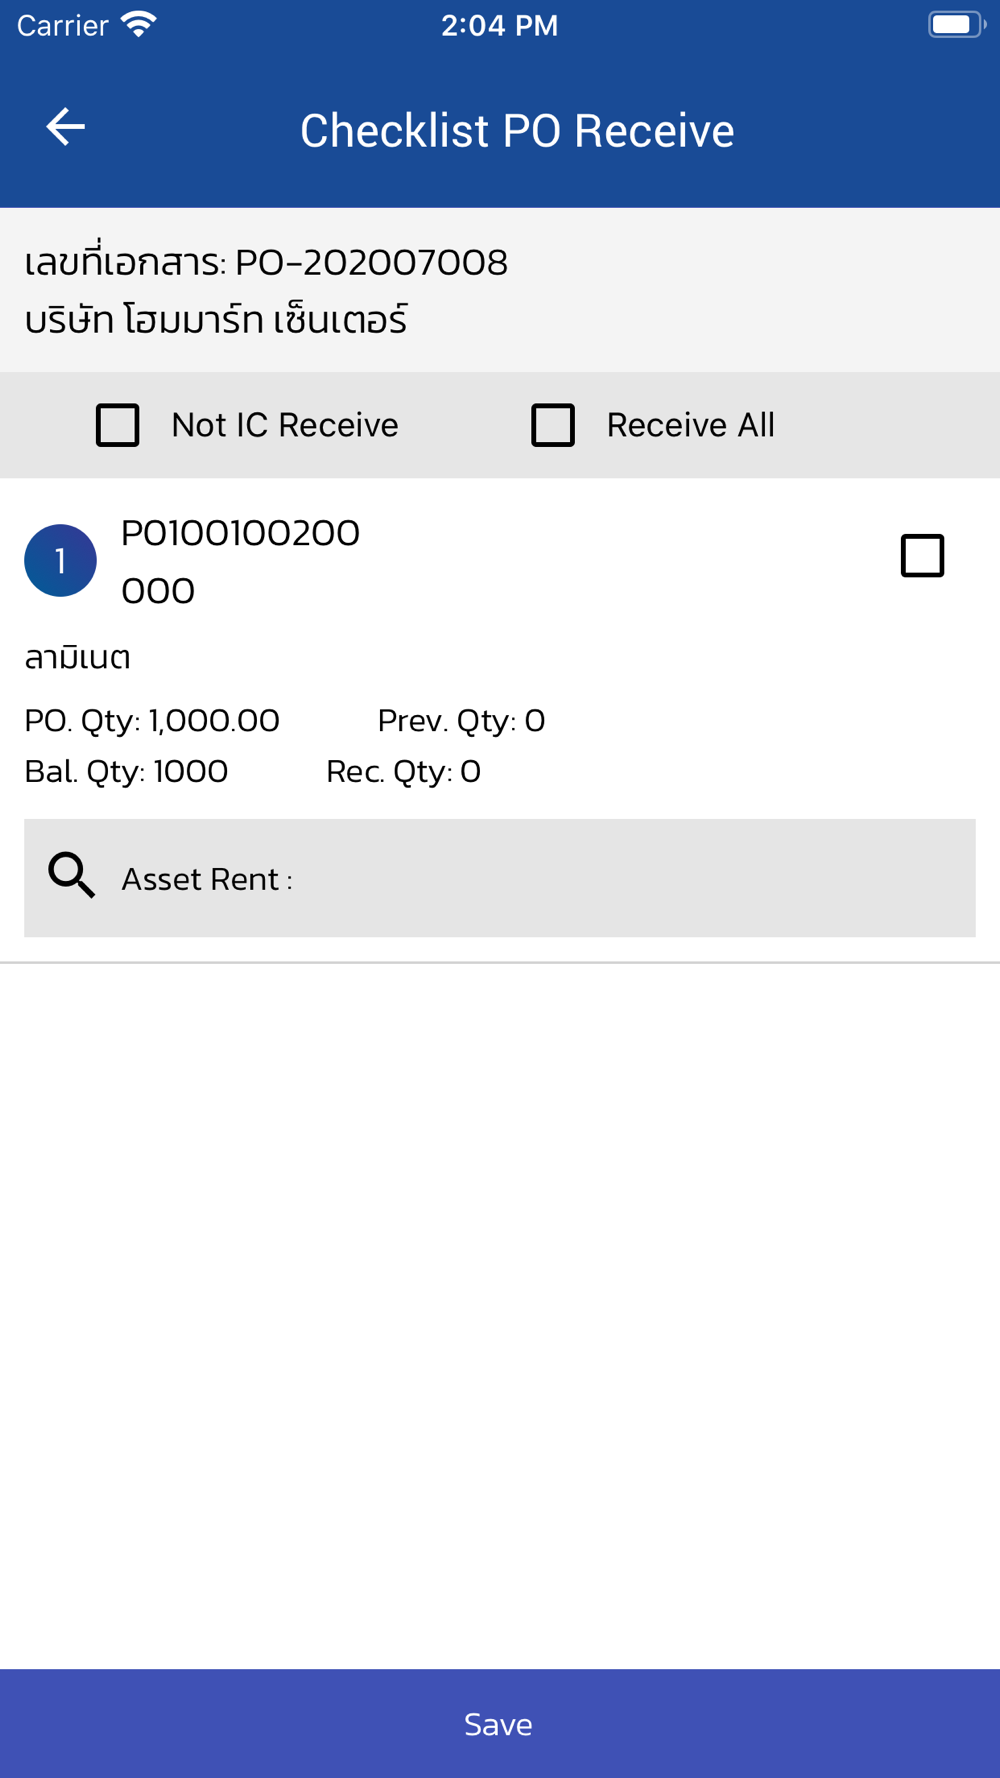Click the magnifier search icon
The width and height of the screenshot is (1000, 1778).
click(x=72, y=876)
